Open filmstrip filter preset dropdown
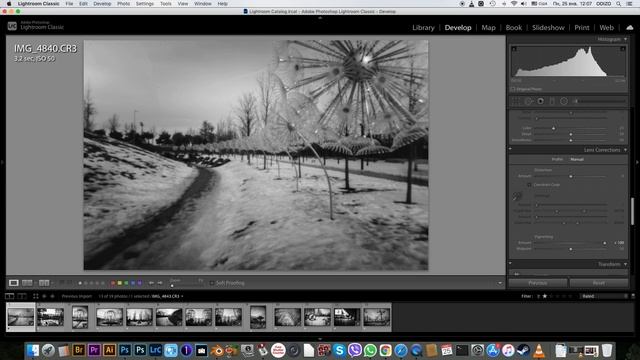Image resolution: width=640 pixels, height=360 pixels. click(x=606, y=296)
